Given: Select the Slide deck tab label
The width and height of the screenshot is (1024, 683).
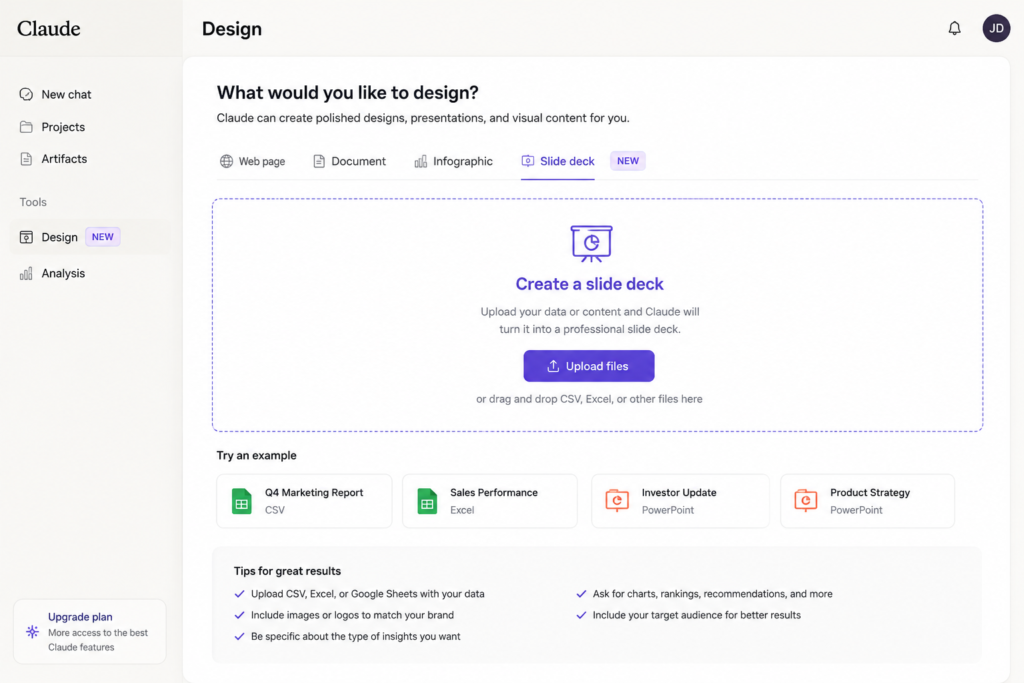Looking at the screenshot, I should pos(567,161).
